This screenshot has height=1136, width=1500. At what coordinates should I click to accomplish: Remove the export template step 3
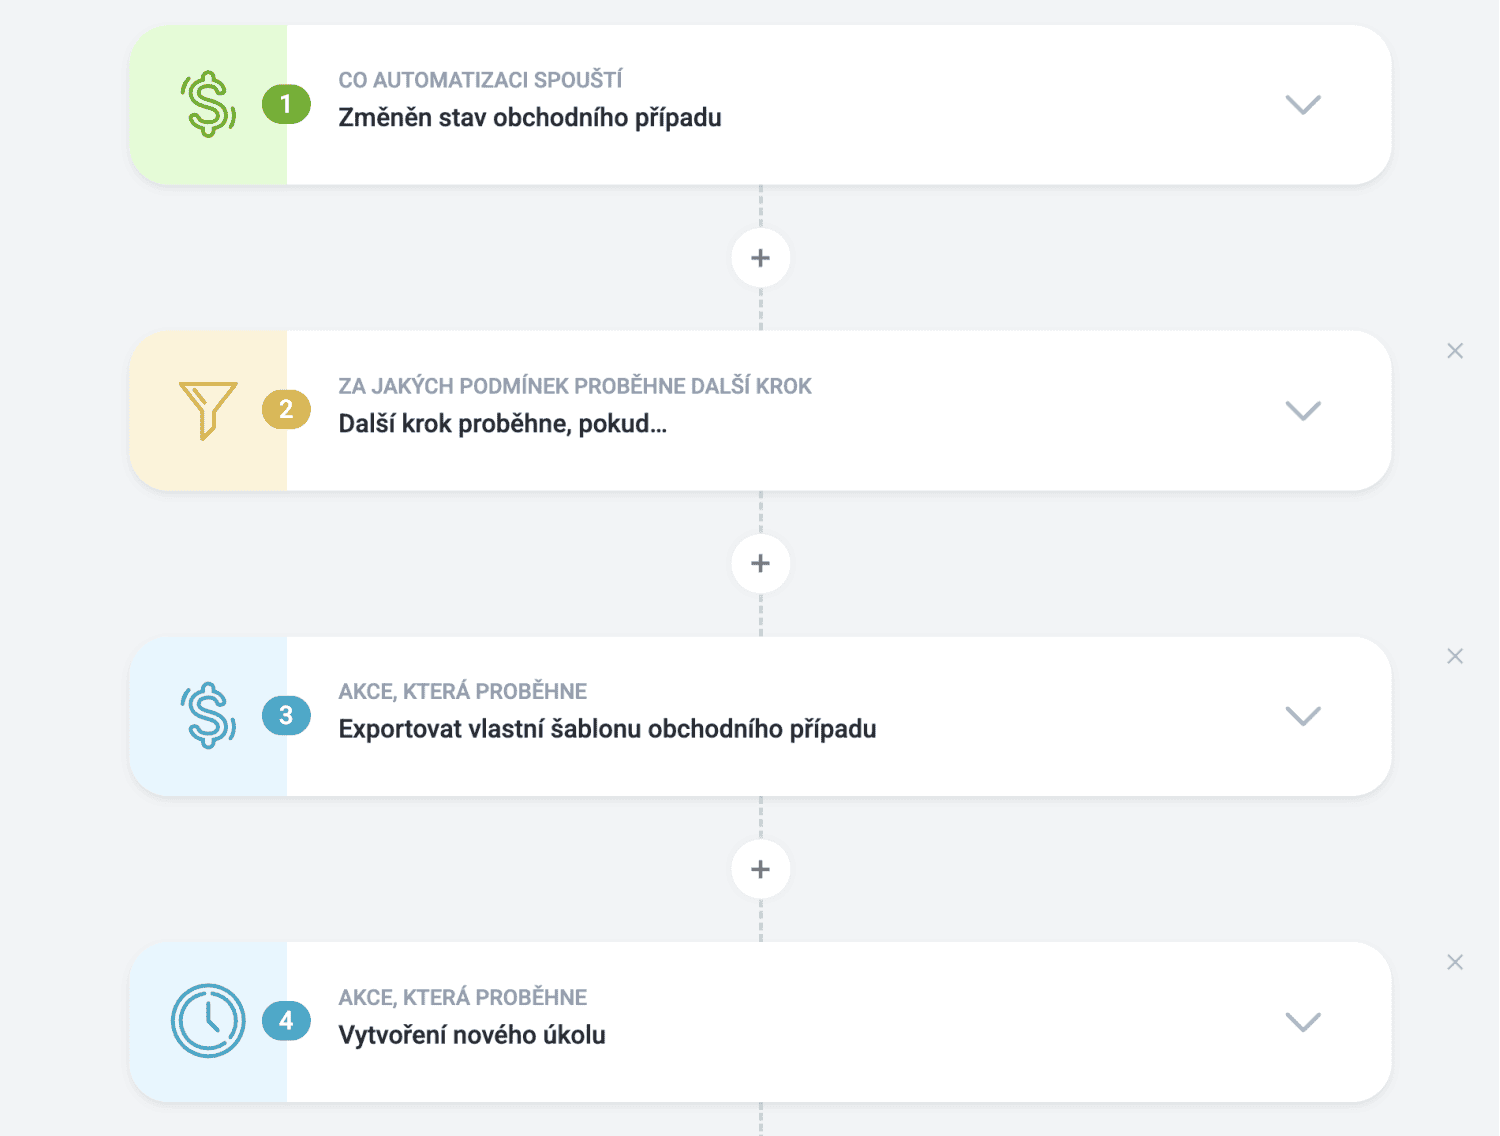coord(1455,656)
